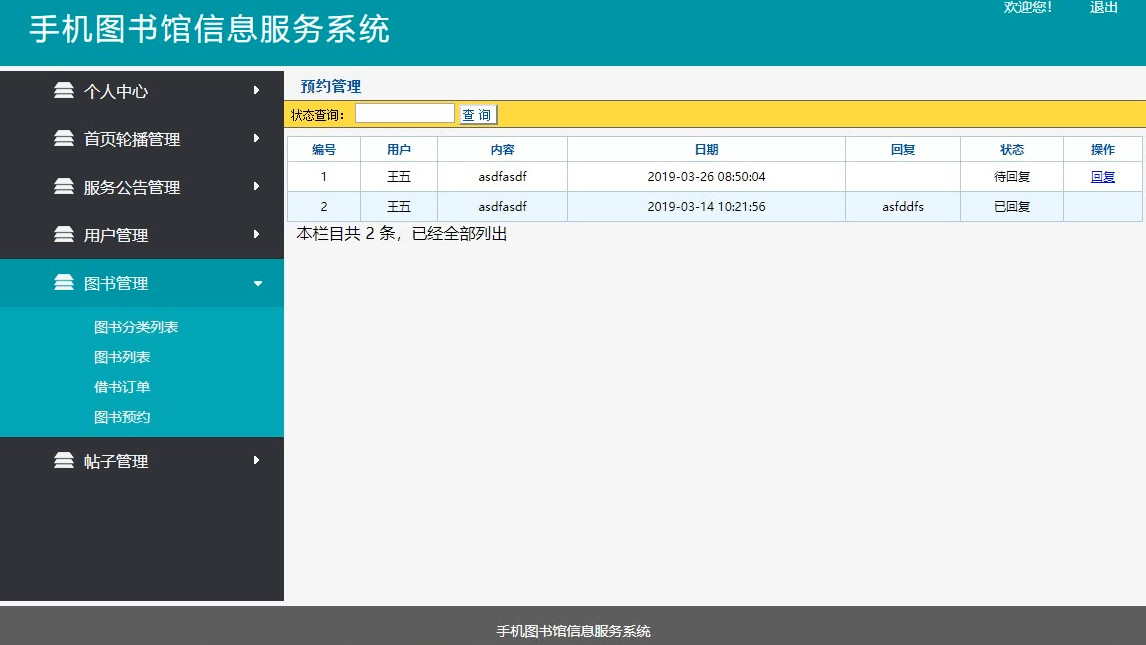Click asdfasdf content cell in row 1
The width and height of the screenshot is (1146, 645).
(502, 176)
